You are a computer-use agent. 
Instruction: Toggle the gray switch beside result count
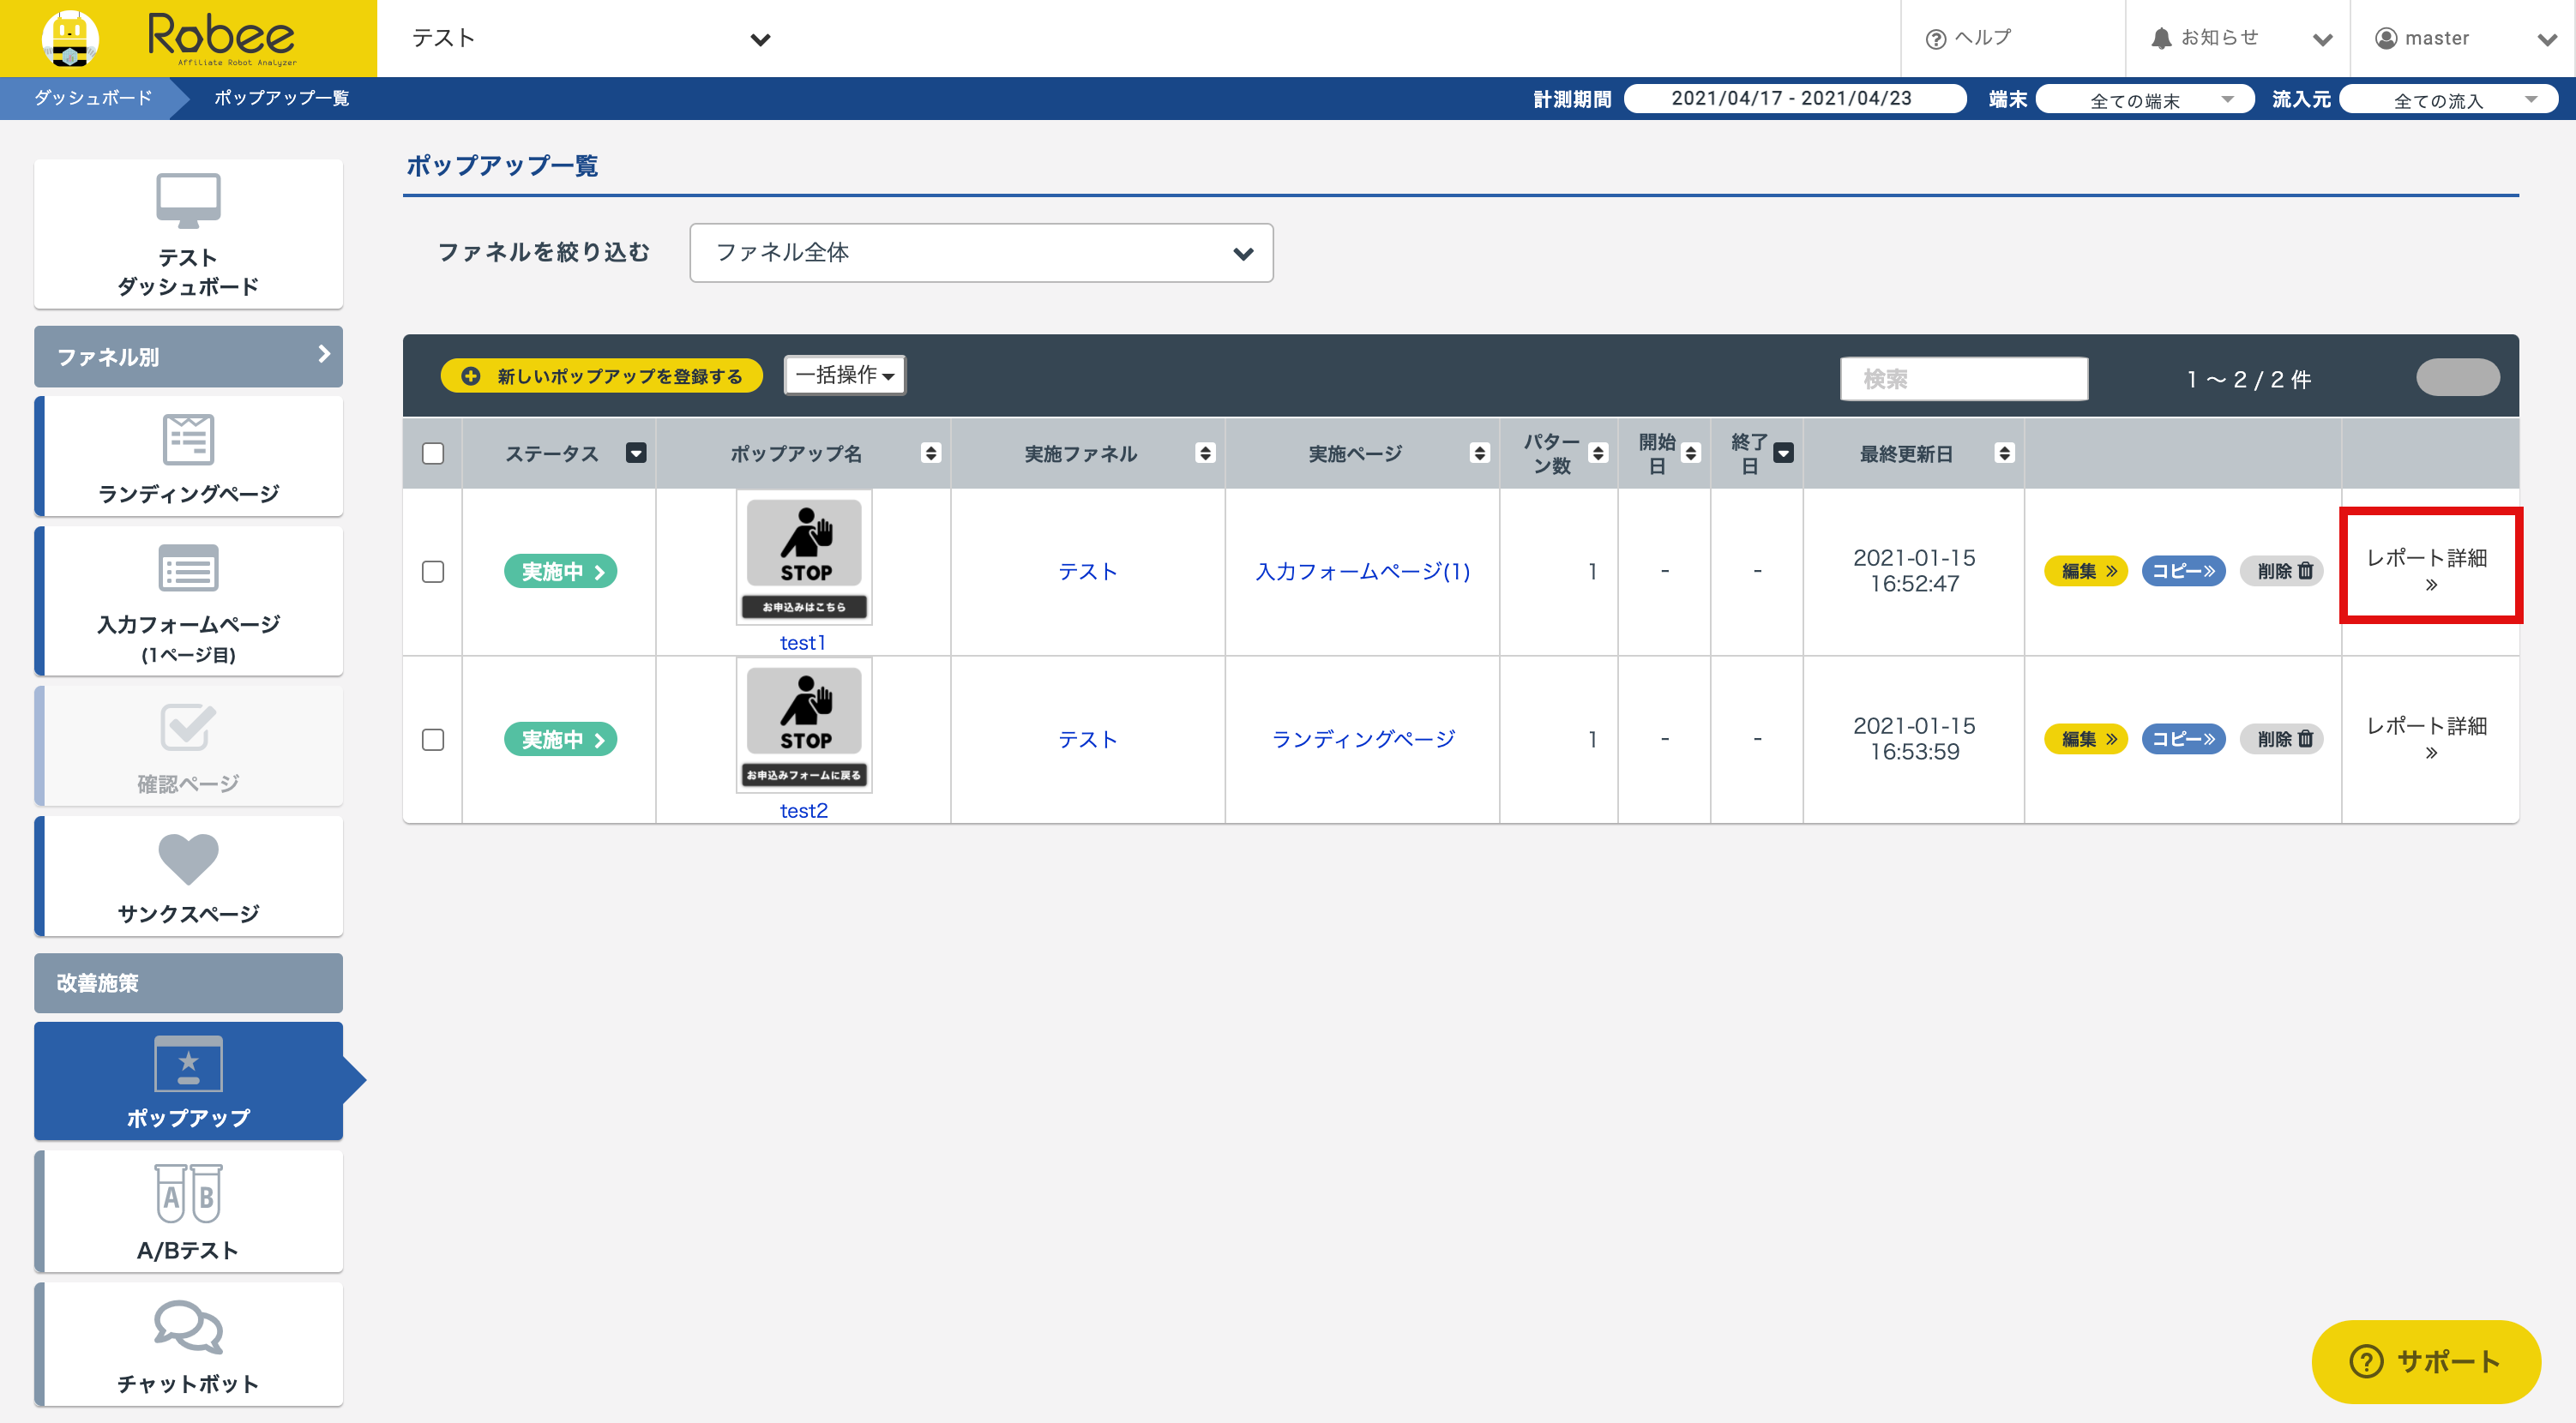tap(2457, 378)
